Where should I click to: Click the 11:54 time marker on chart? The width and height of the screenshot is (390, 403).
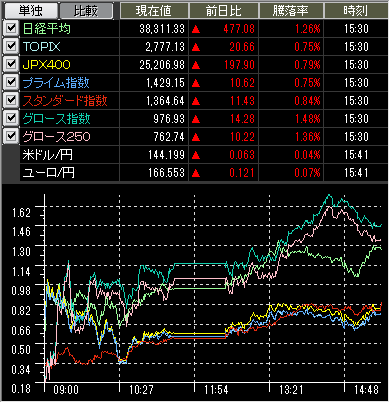216,389
